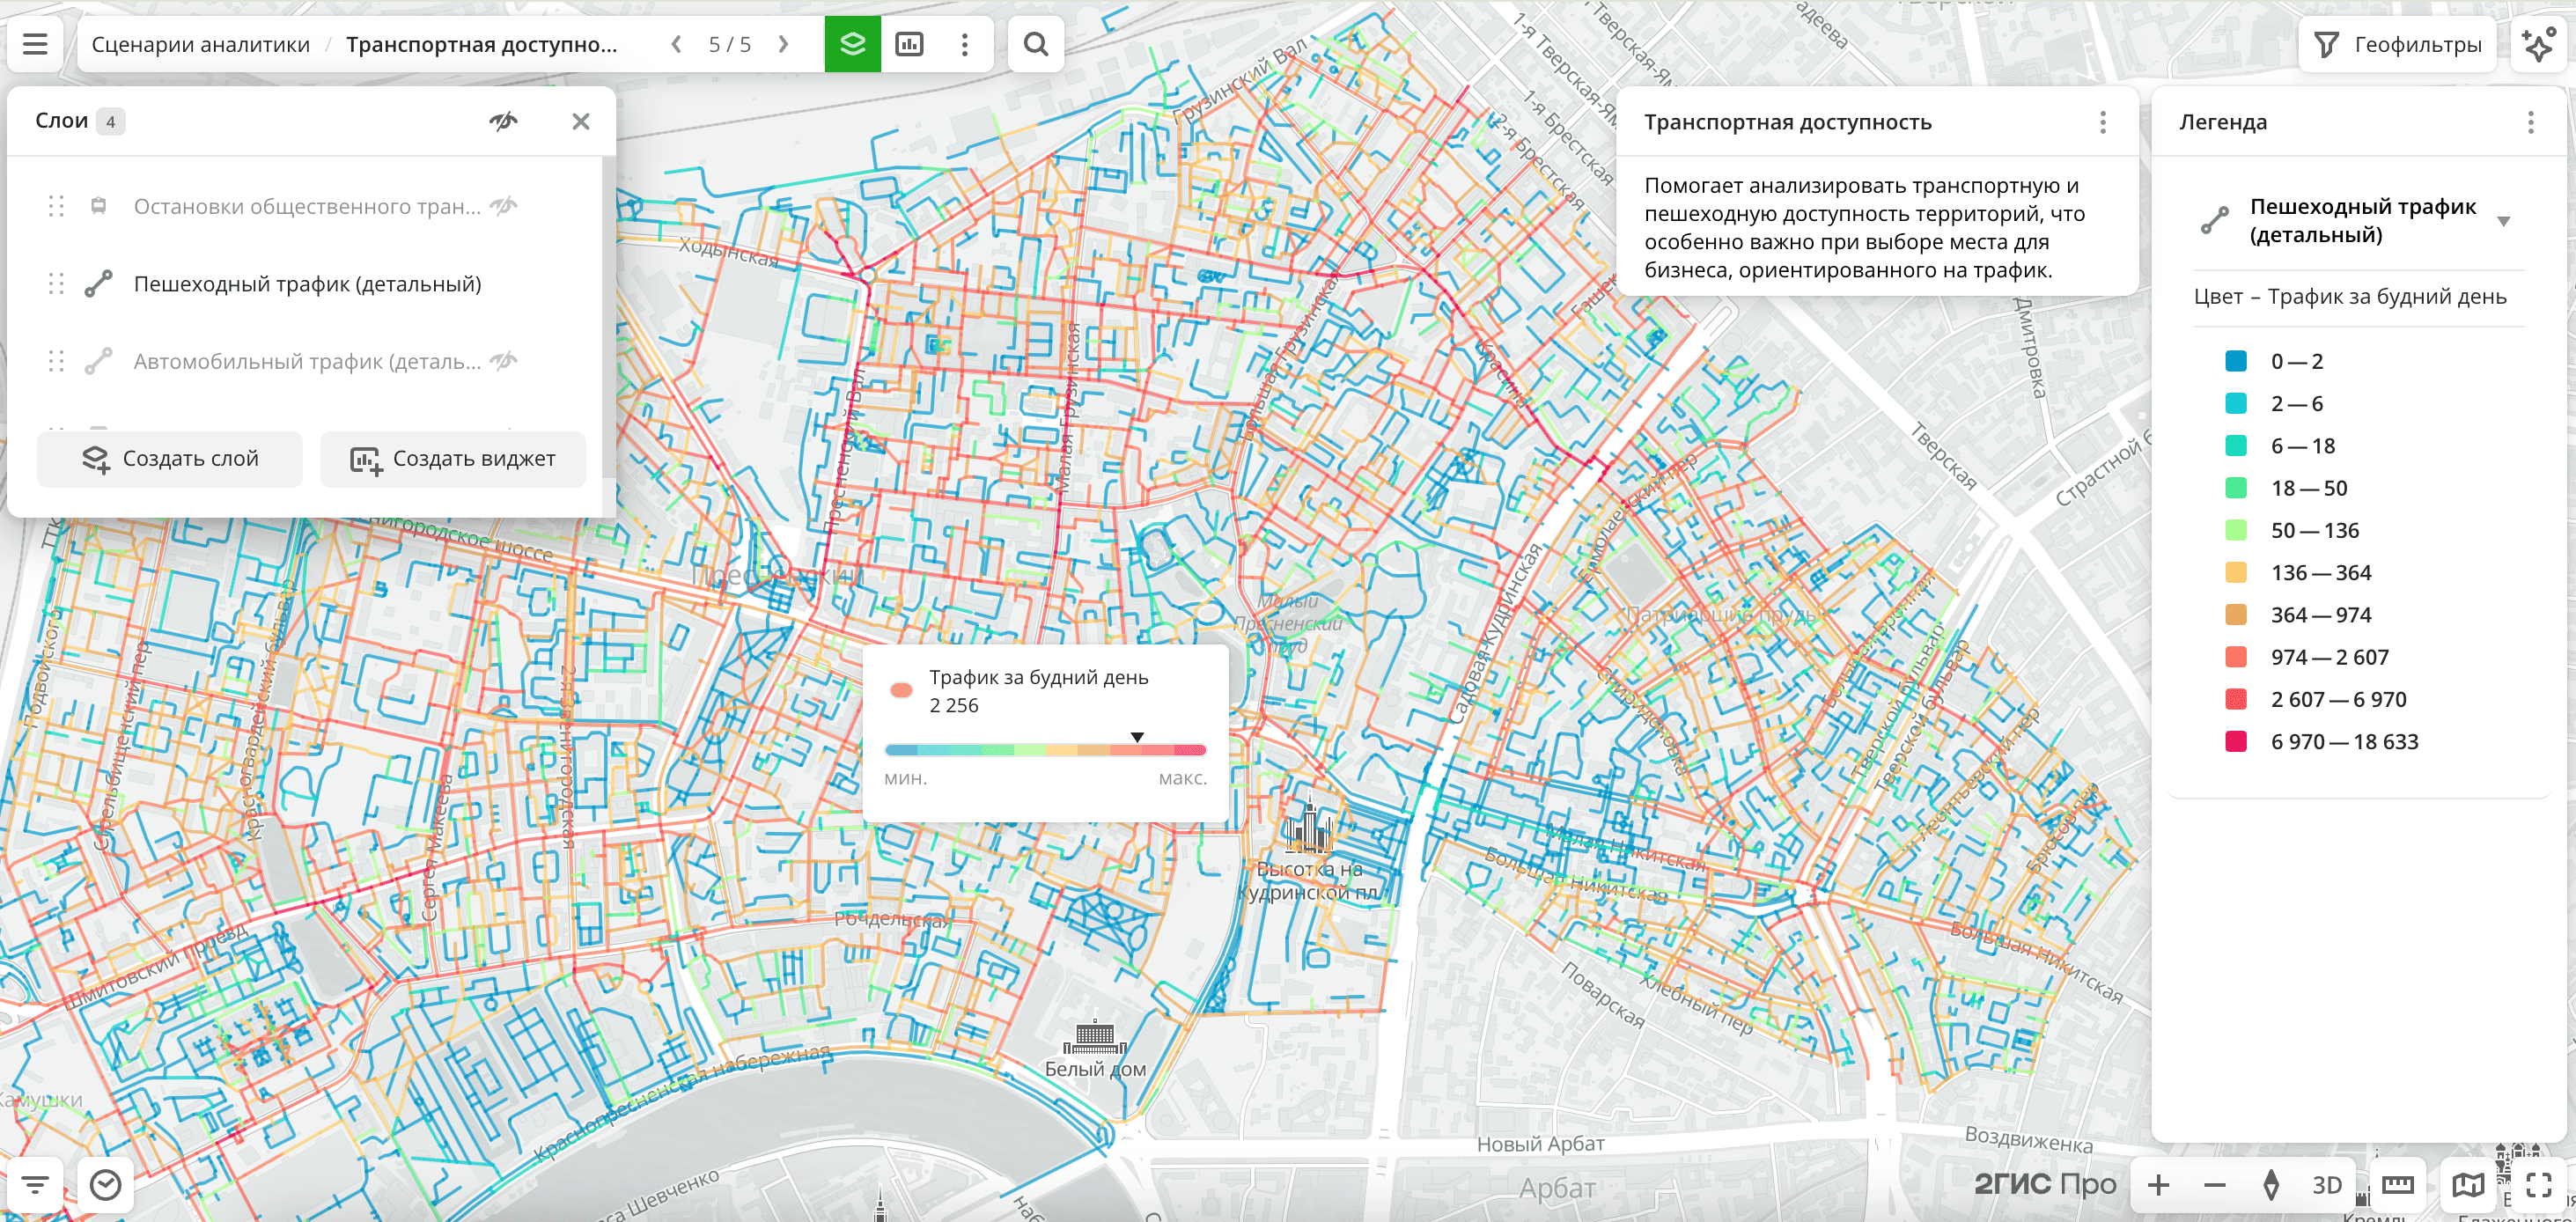Go to Сценарии аналитики breadcrumb
Screen dimensions: 2576x1222
pyautogui.click(x=200, y=44)
